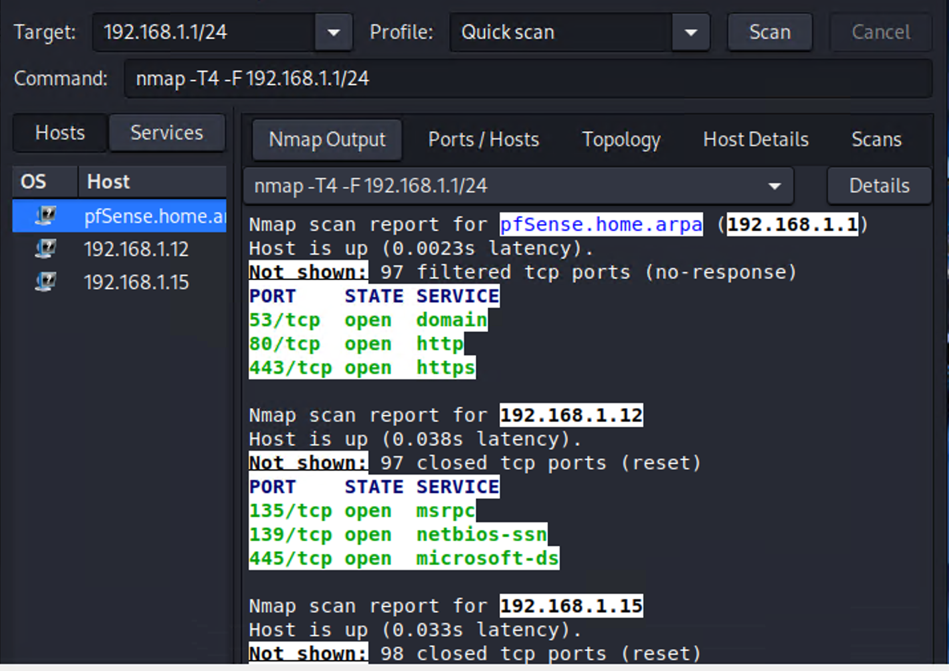
Task: Click the 98 closed tcp ports line
Action: tap(475, 653)
